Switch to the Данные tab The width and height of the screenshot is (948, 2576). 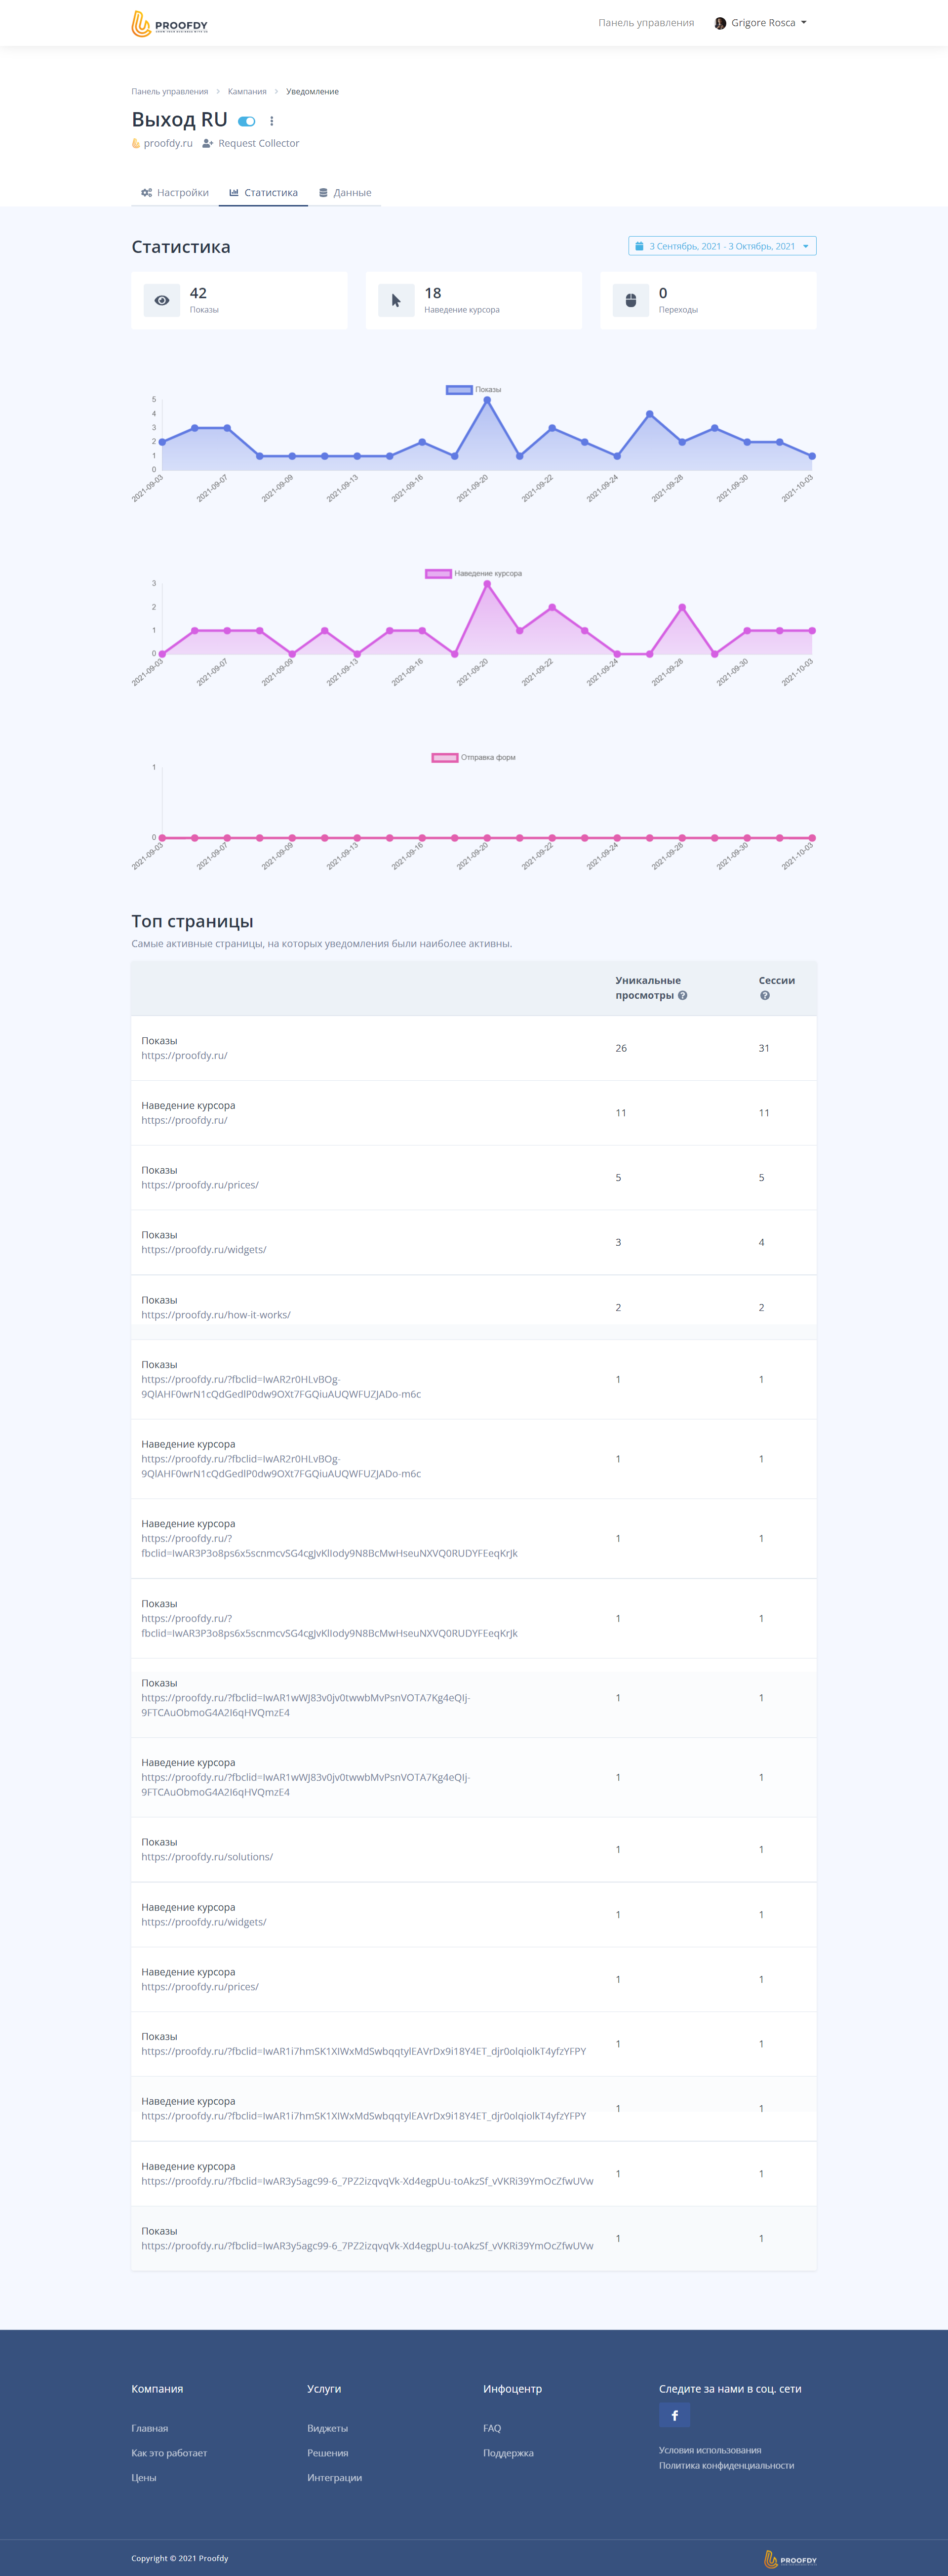[x=345, y=193]
